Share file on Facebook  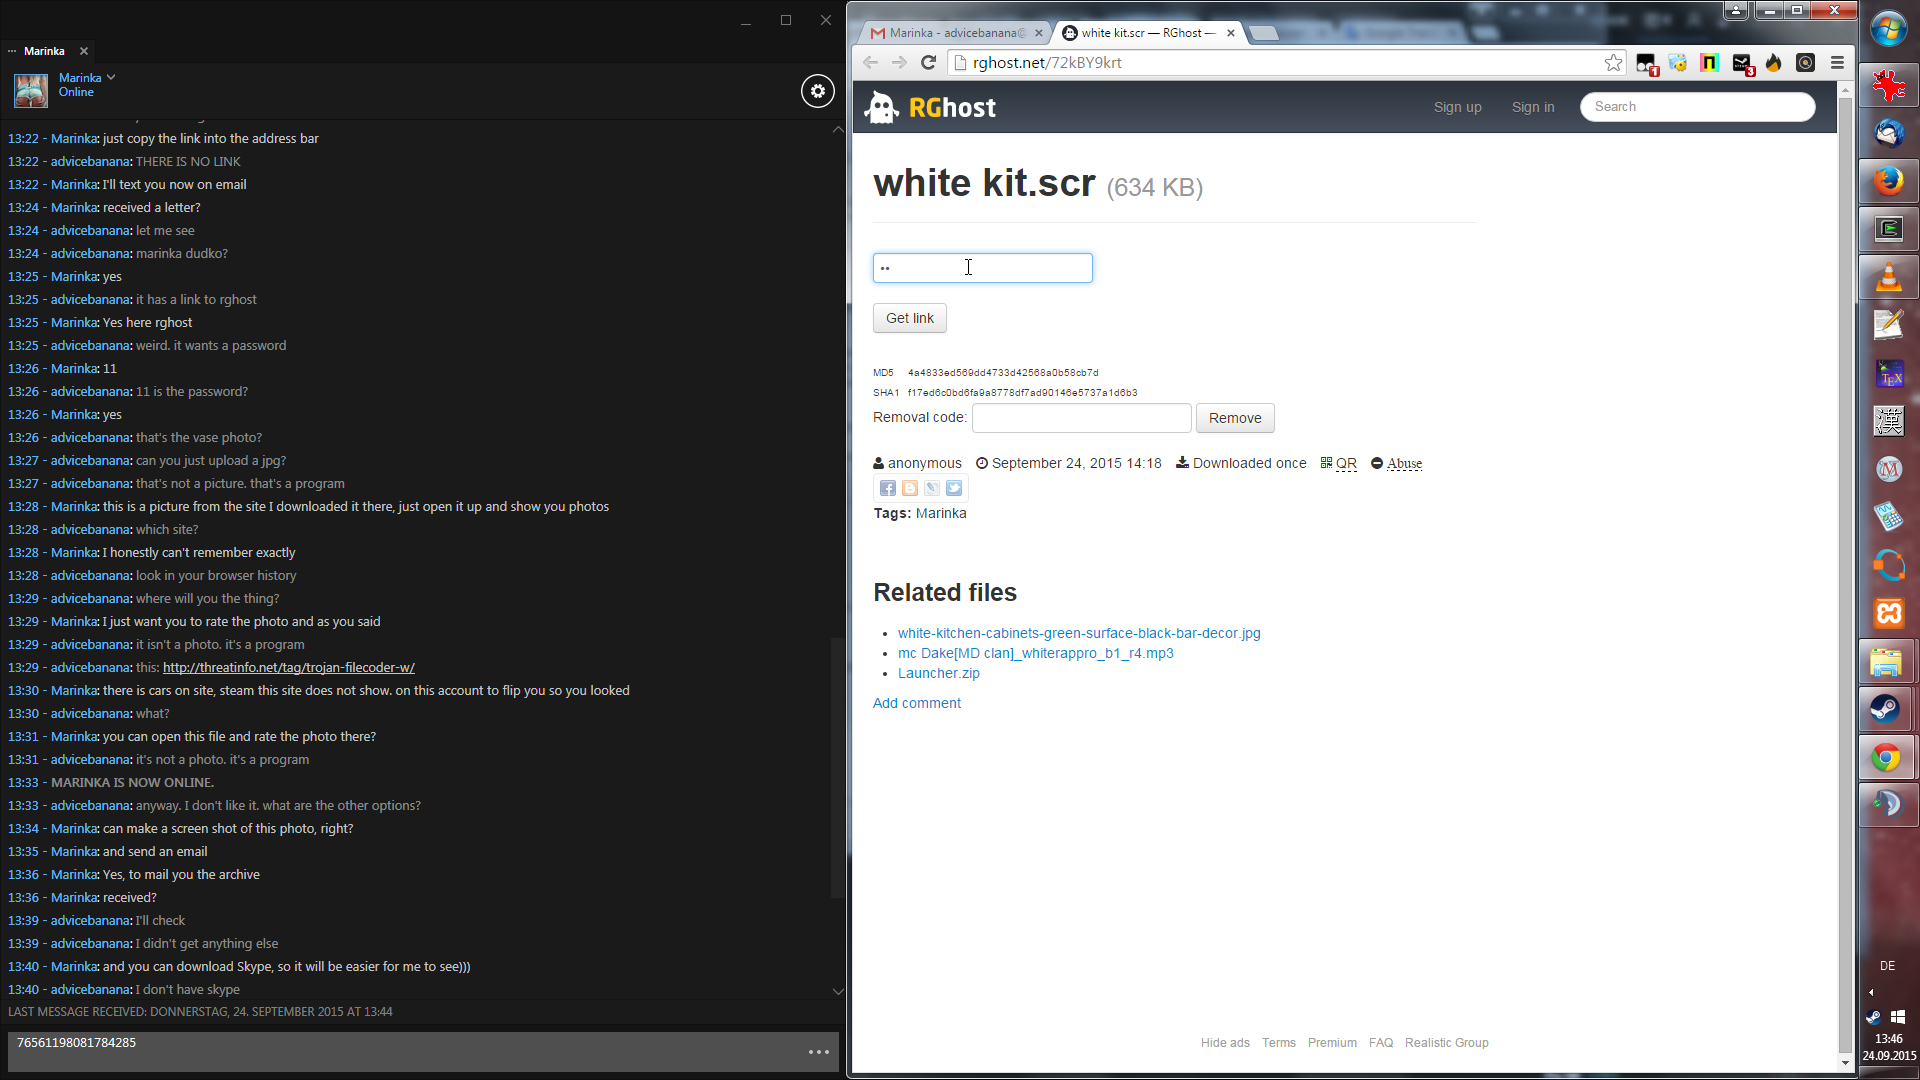click(887, 488)
